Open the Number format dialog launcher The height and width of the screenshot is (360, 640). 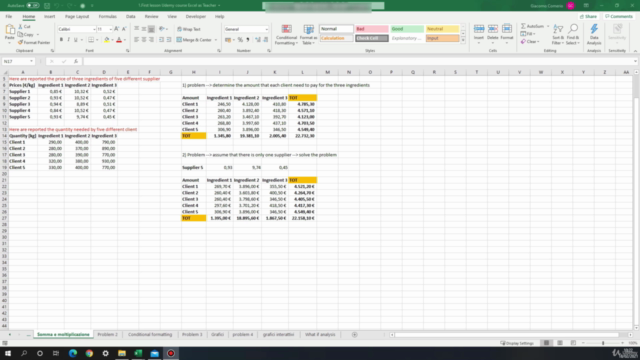pos(269,51)
